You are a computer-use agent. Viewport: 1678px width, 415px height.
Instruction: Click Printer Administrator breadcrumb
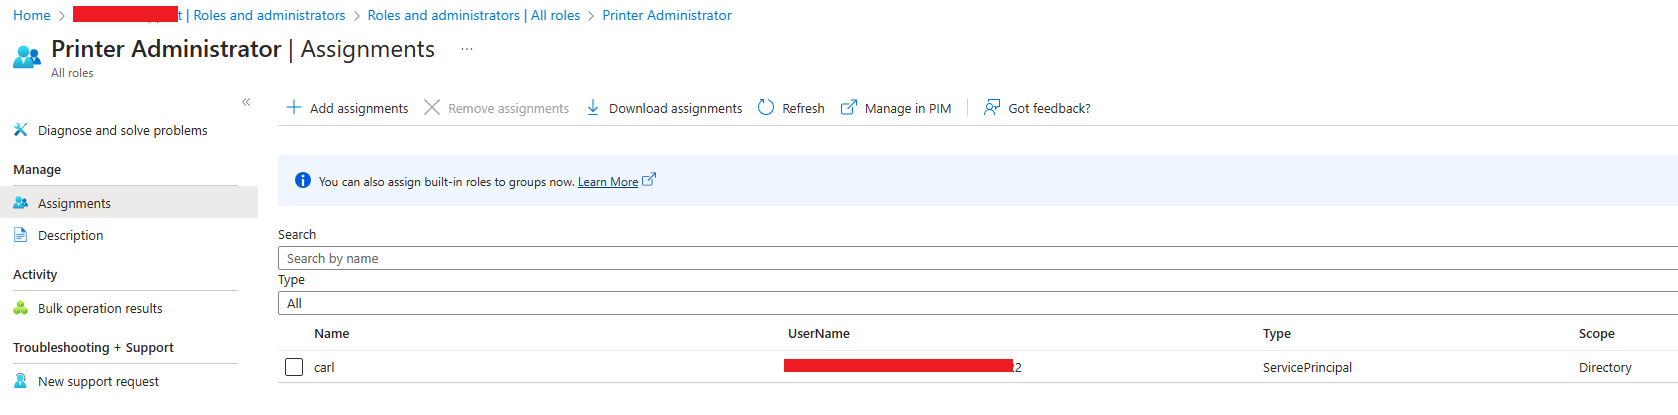(667, 15)
